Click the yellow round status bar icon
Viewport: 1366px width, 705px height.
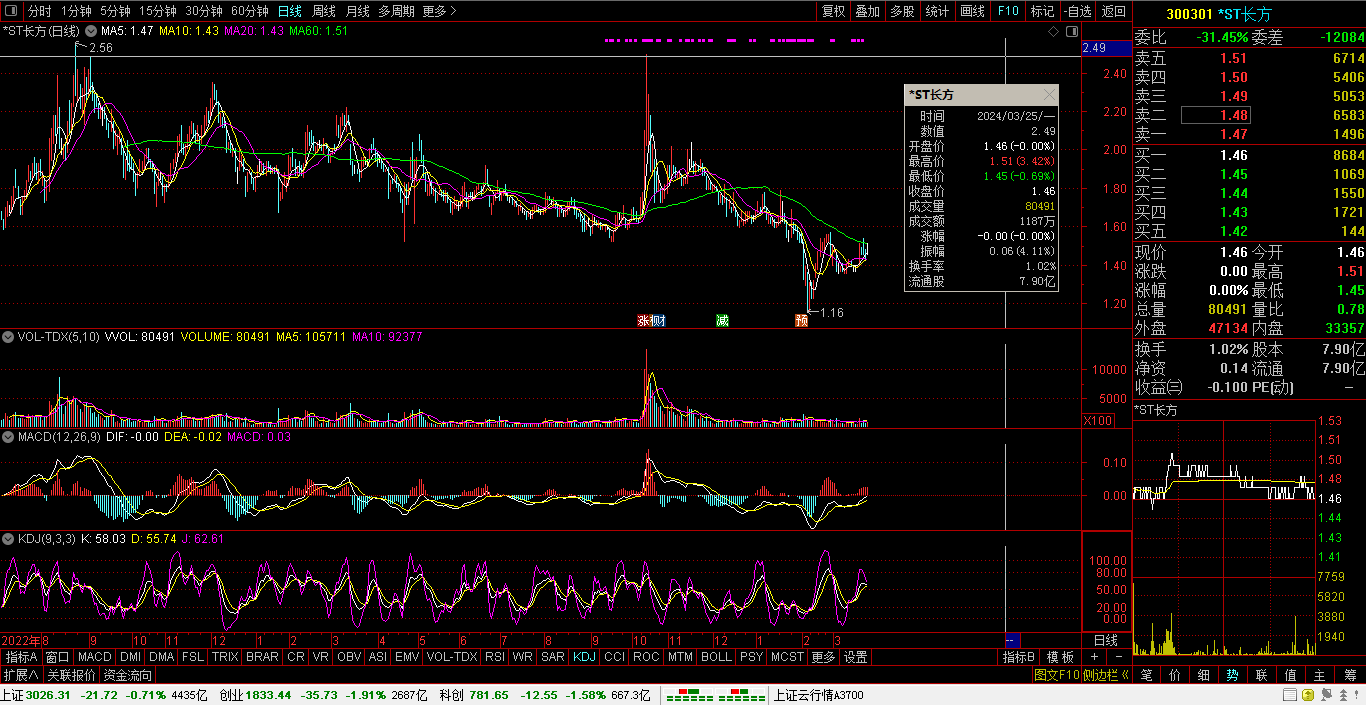1308,694
